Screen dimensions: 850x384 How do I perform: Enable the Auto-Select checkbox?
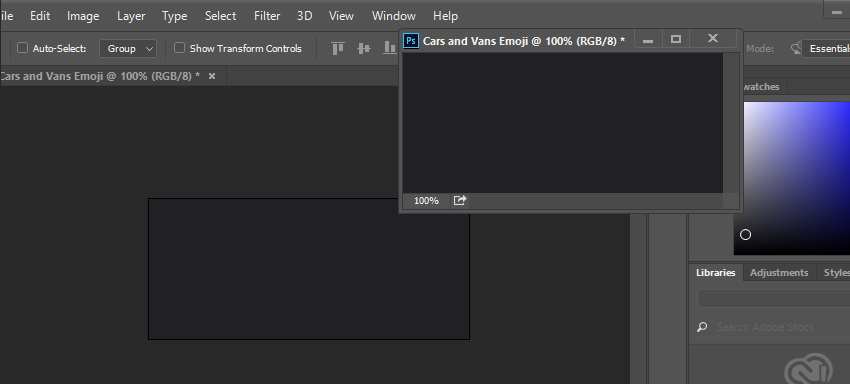point(22,48)
